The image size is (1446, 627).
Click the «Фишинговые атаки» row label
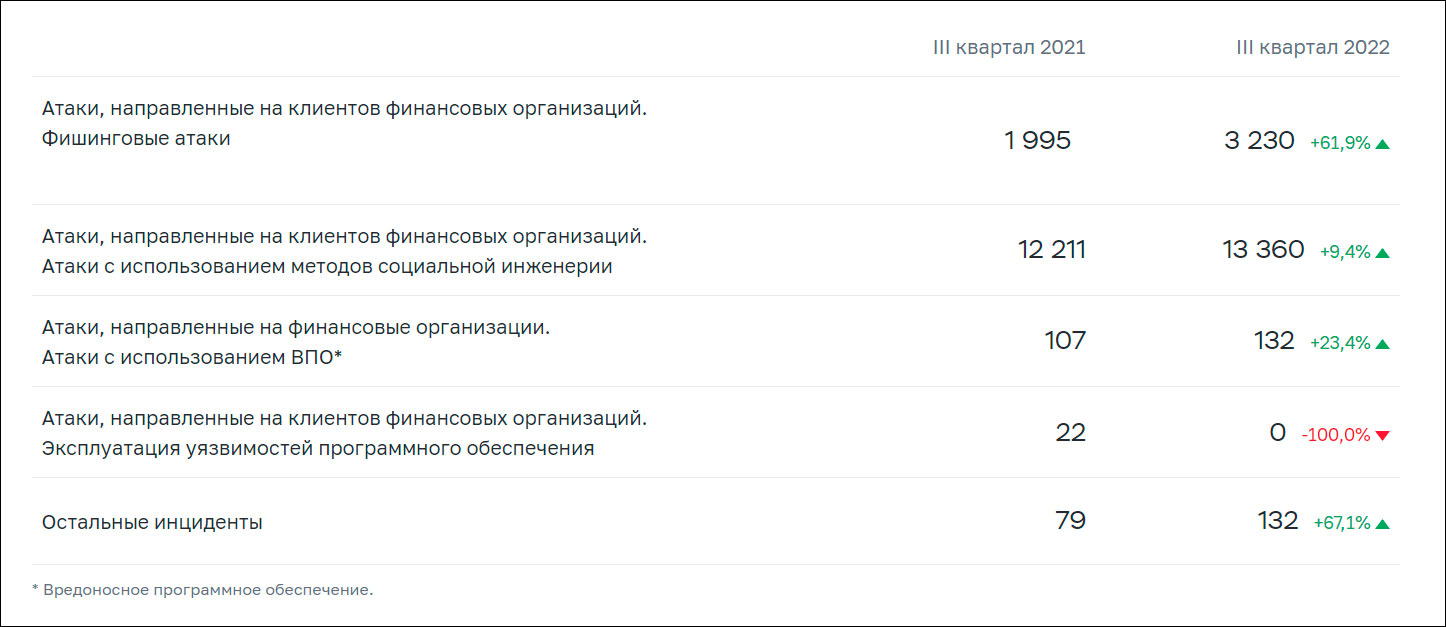coord(136,139)
